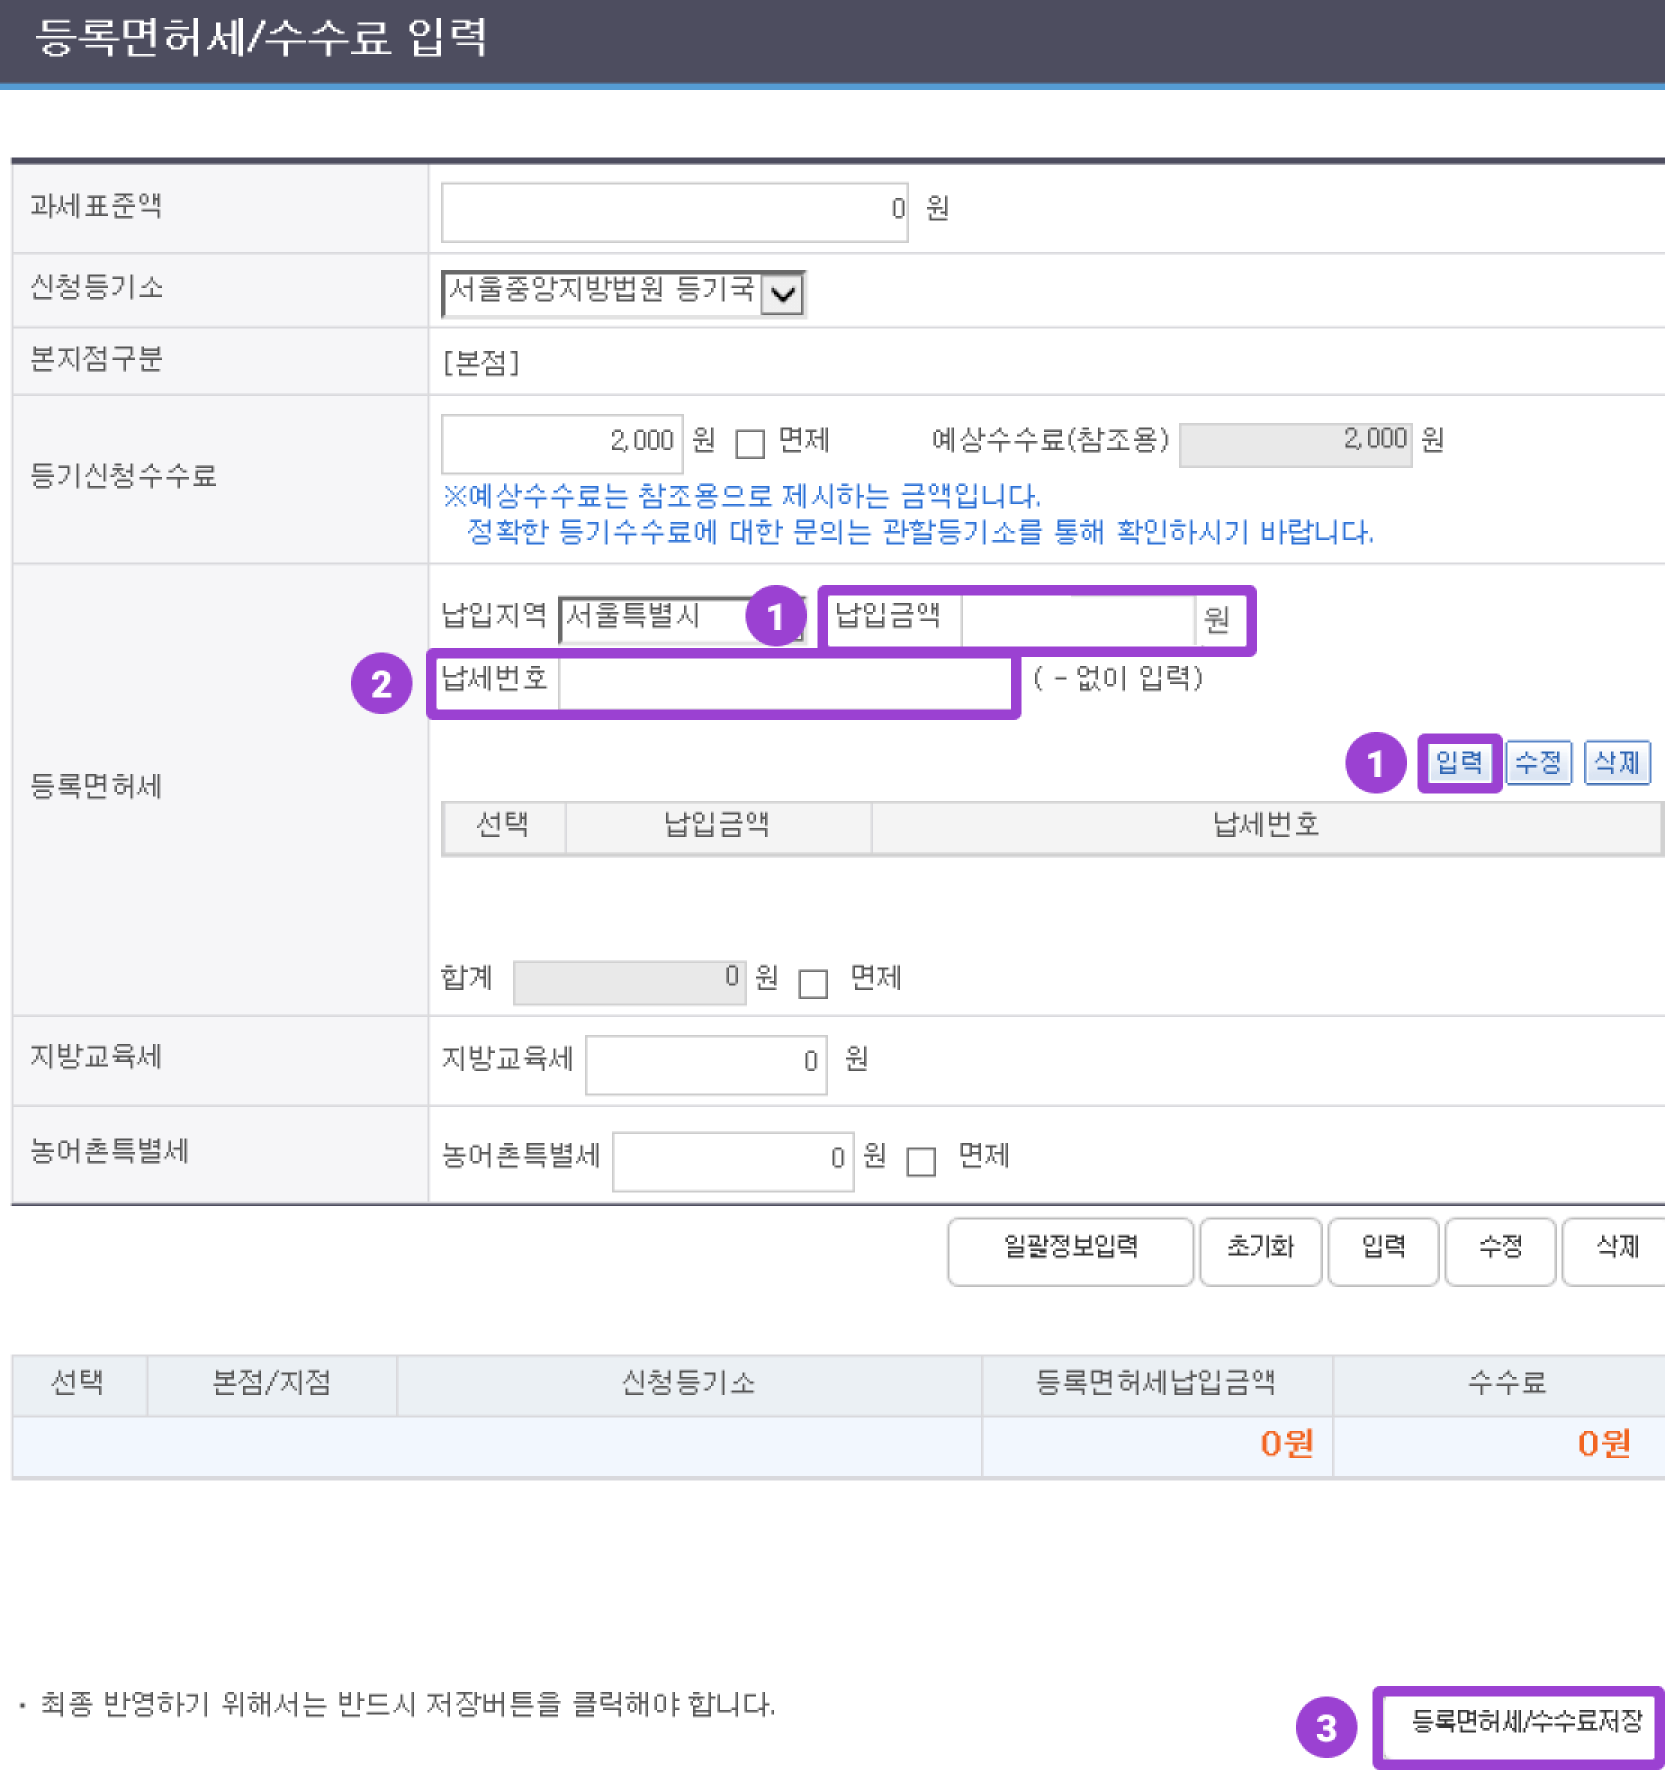Check the 면제 box beside 합계
The height and width of the screenshot is (1782, 1666).
point(814,983)
